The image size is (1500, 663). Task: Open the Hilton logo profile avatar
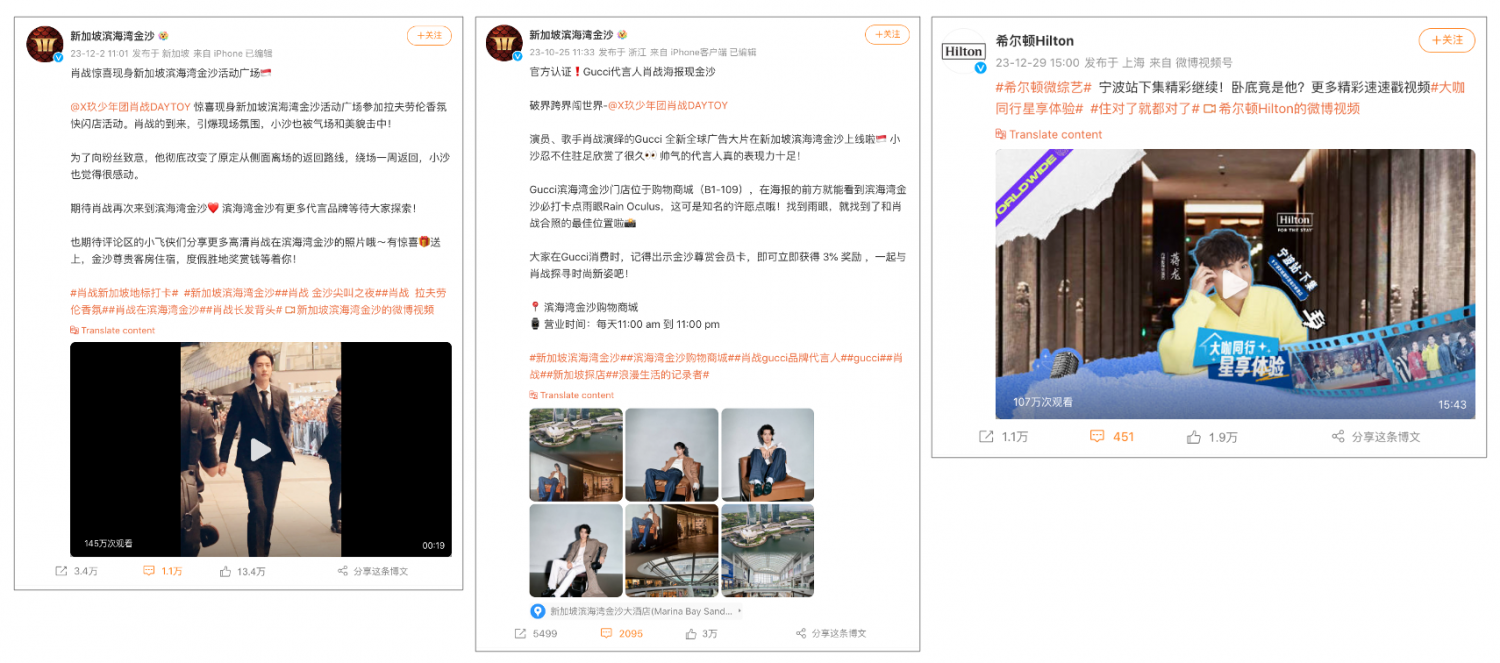(965, 51)
